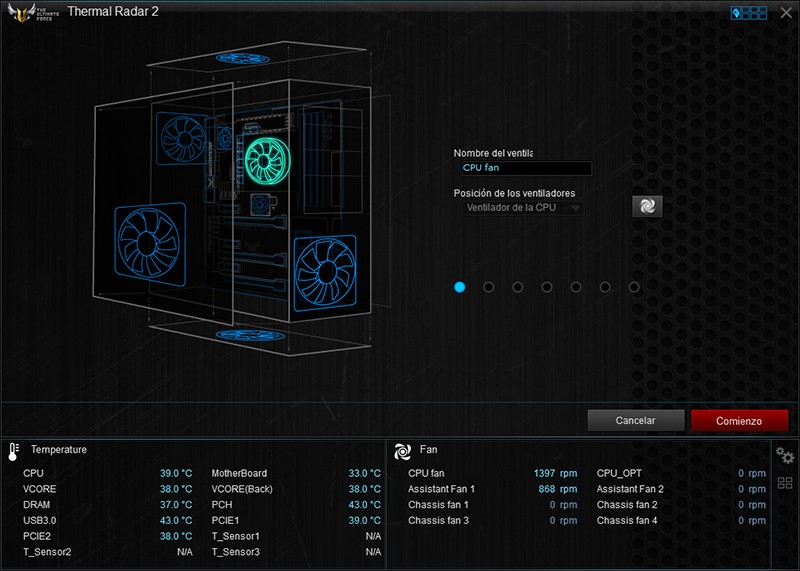Screen dimensions: 800x571
Task: Click the VCORE(Back) label
Action: point(242,489)
